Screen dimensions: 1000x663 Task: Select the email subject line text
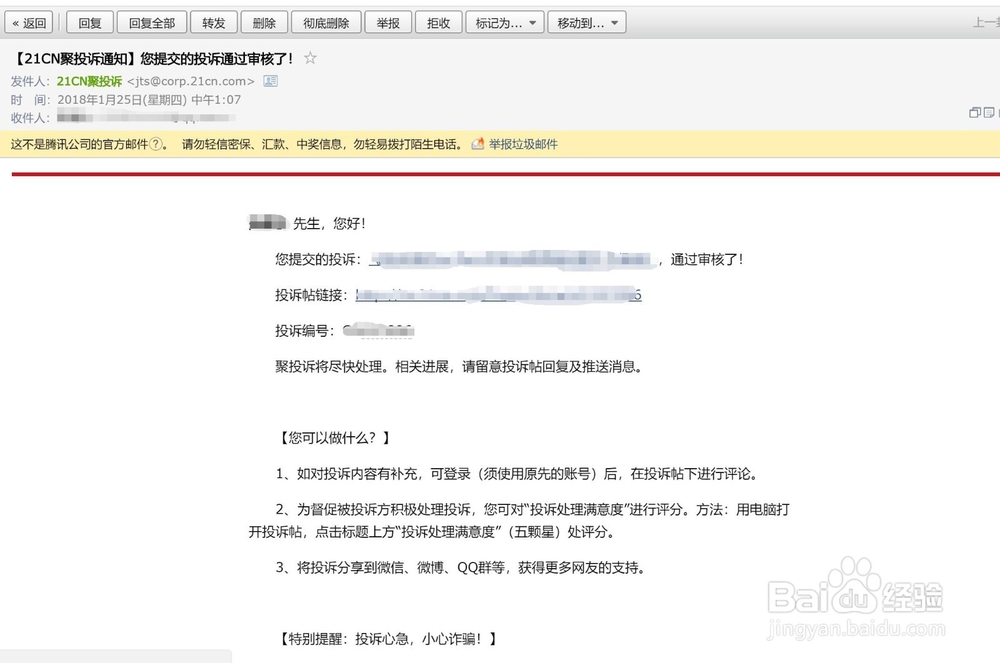pyautogui.click(x=153, y=59)
